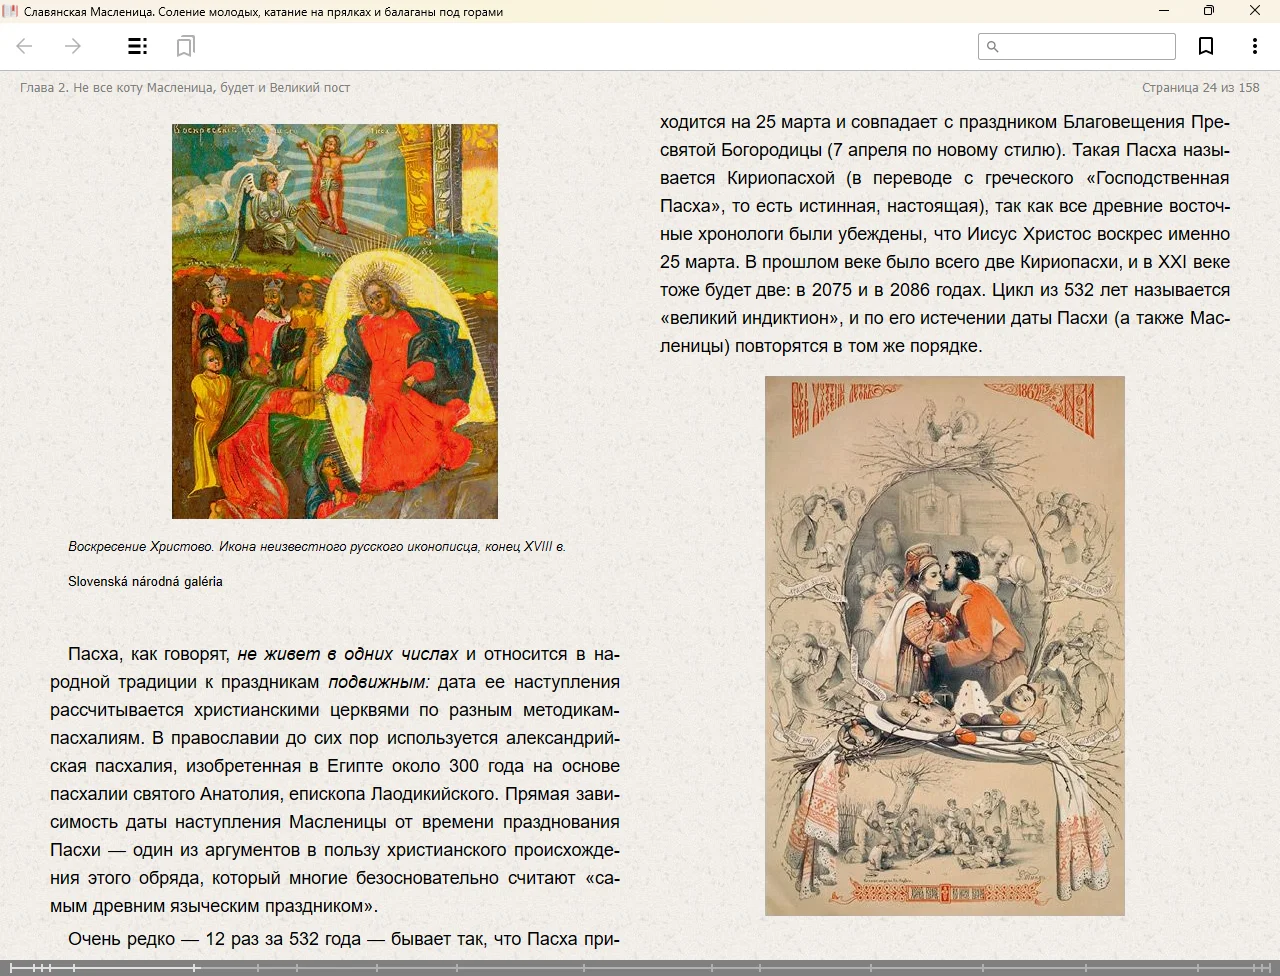This screenshot has height=976, width=1280.
Task: Bookmark the current page
Action: click(x=1206, y=46)
